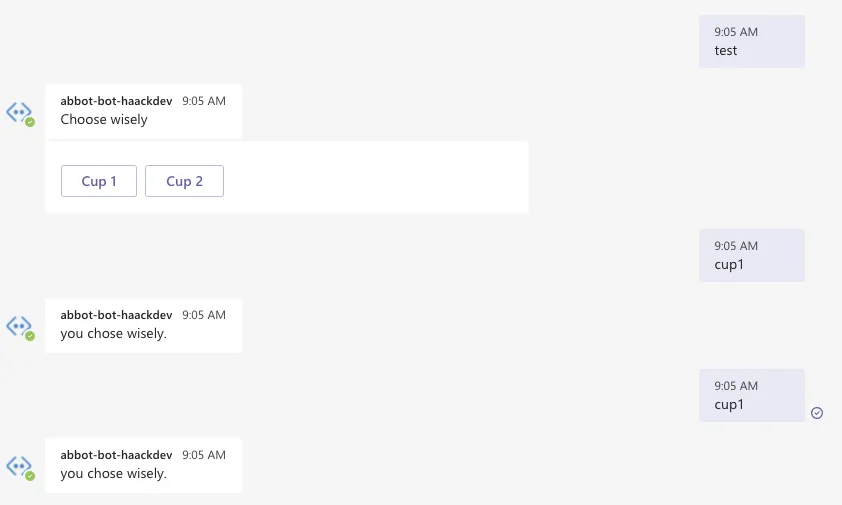Select the last "cup1" sent message
This screenshot has height=505, width=842.
pos(751,396)
